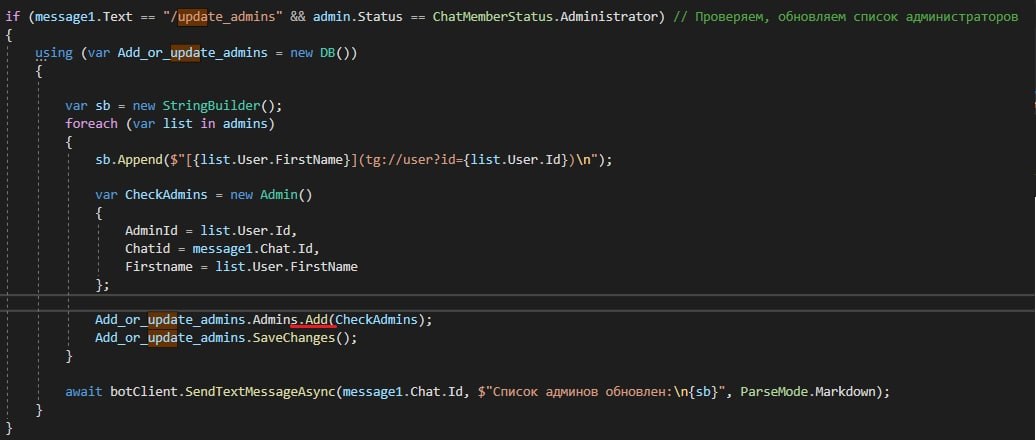Click the DB class name in the using statement
This screenshot has width=1036, height=440.
pos(328,53)
